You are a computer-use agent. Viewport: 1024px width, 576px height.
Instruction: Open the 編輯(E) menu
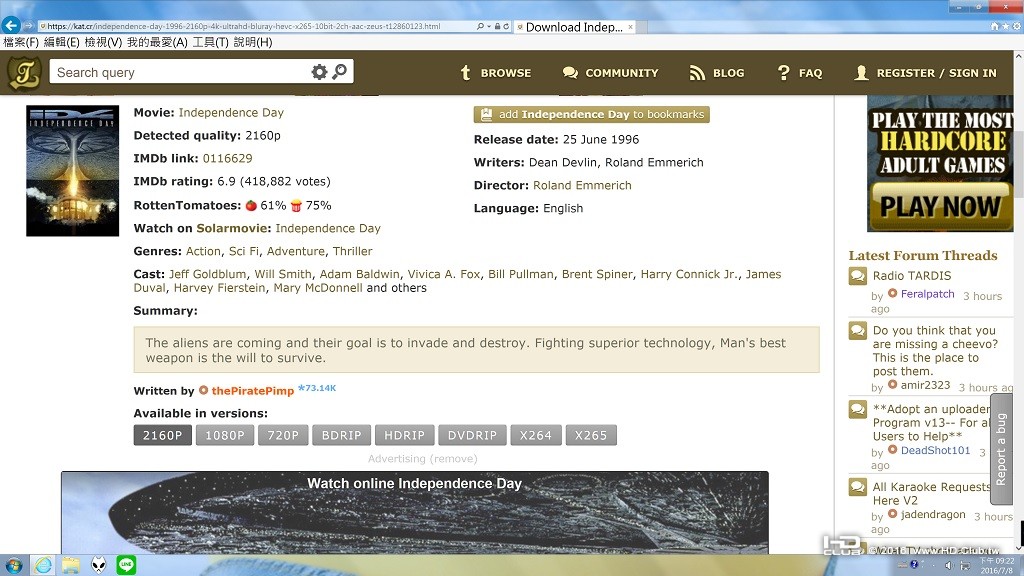pyautogui.click(x=61, y=42)
